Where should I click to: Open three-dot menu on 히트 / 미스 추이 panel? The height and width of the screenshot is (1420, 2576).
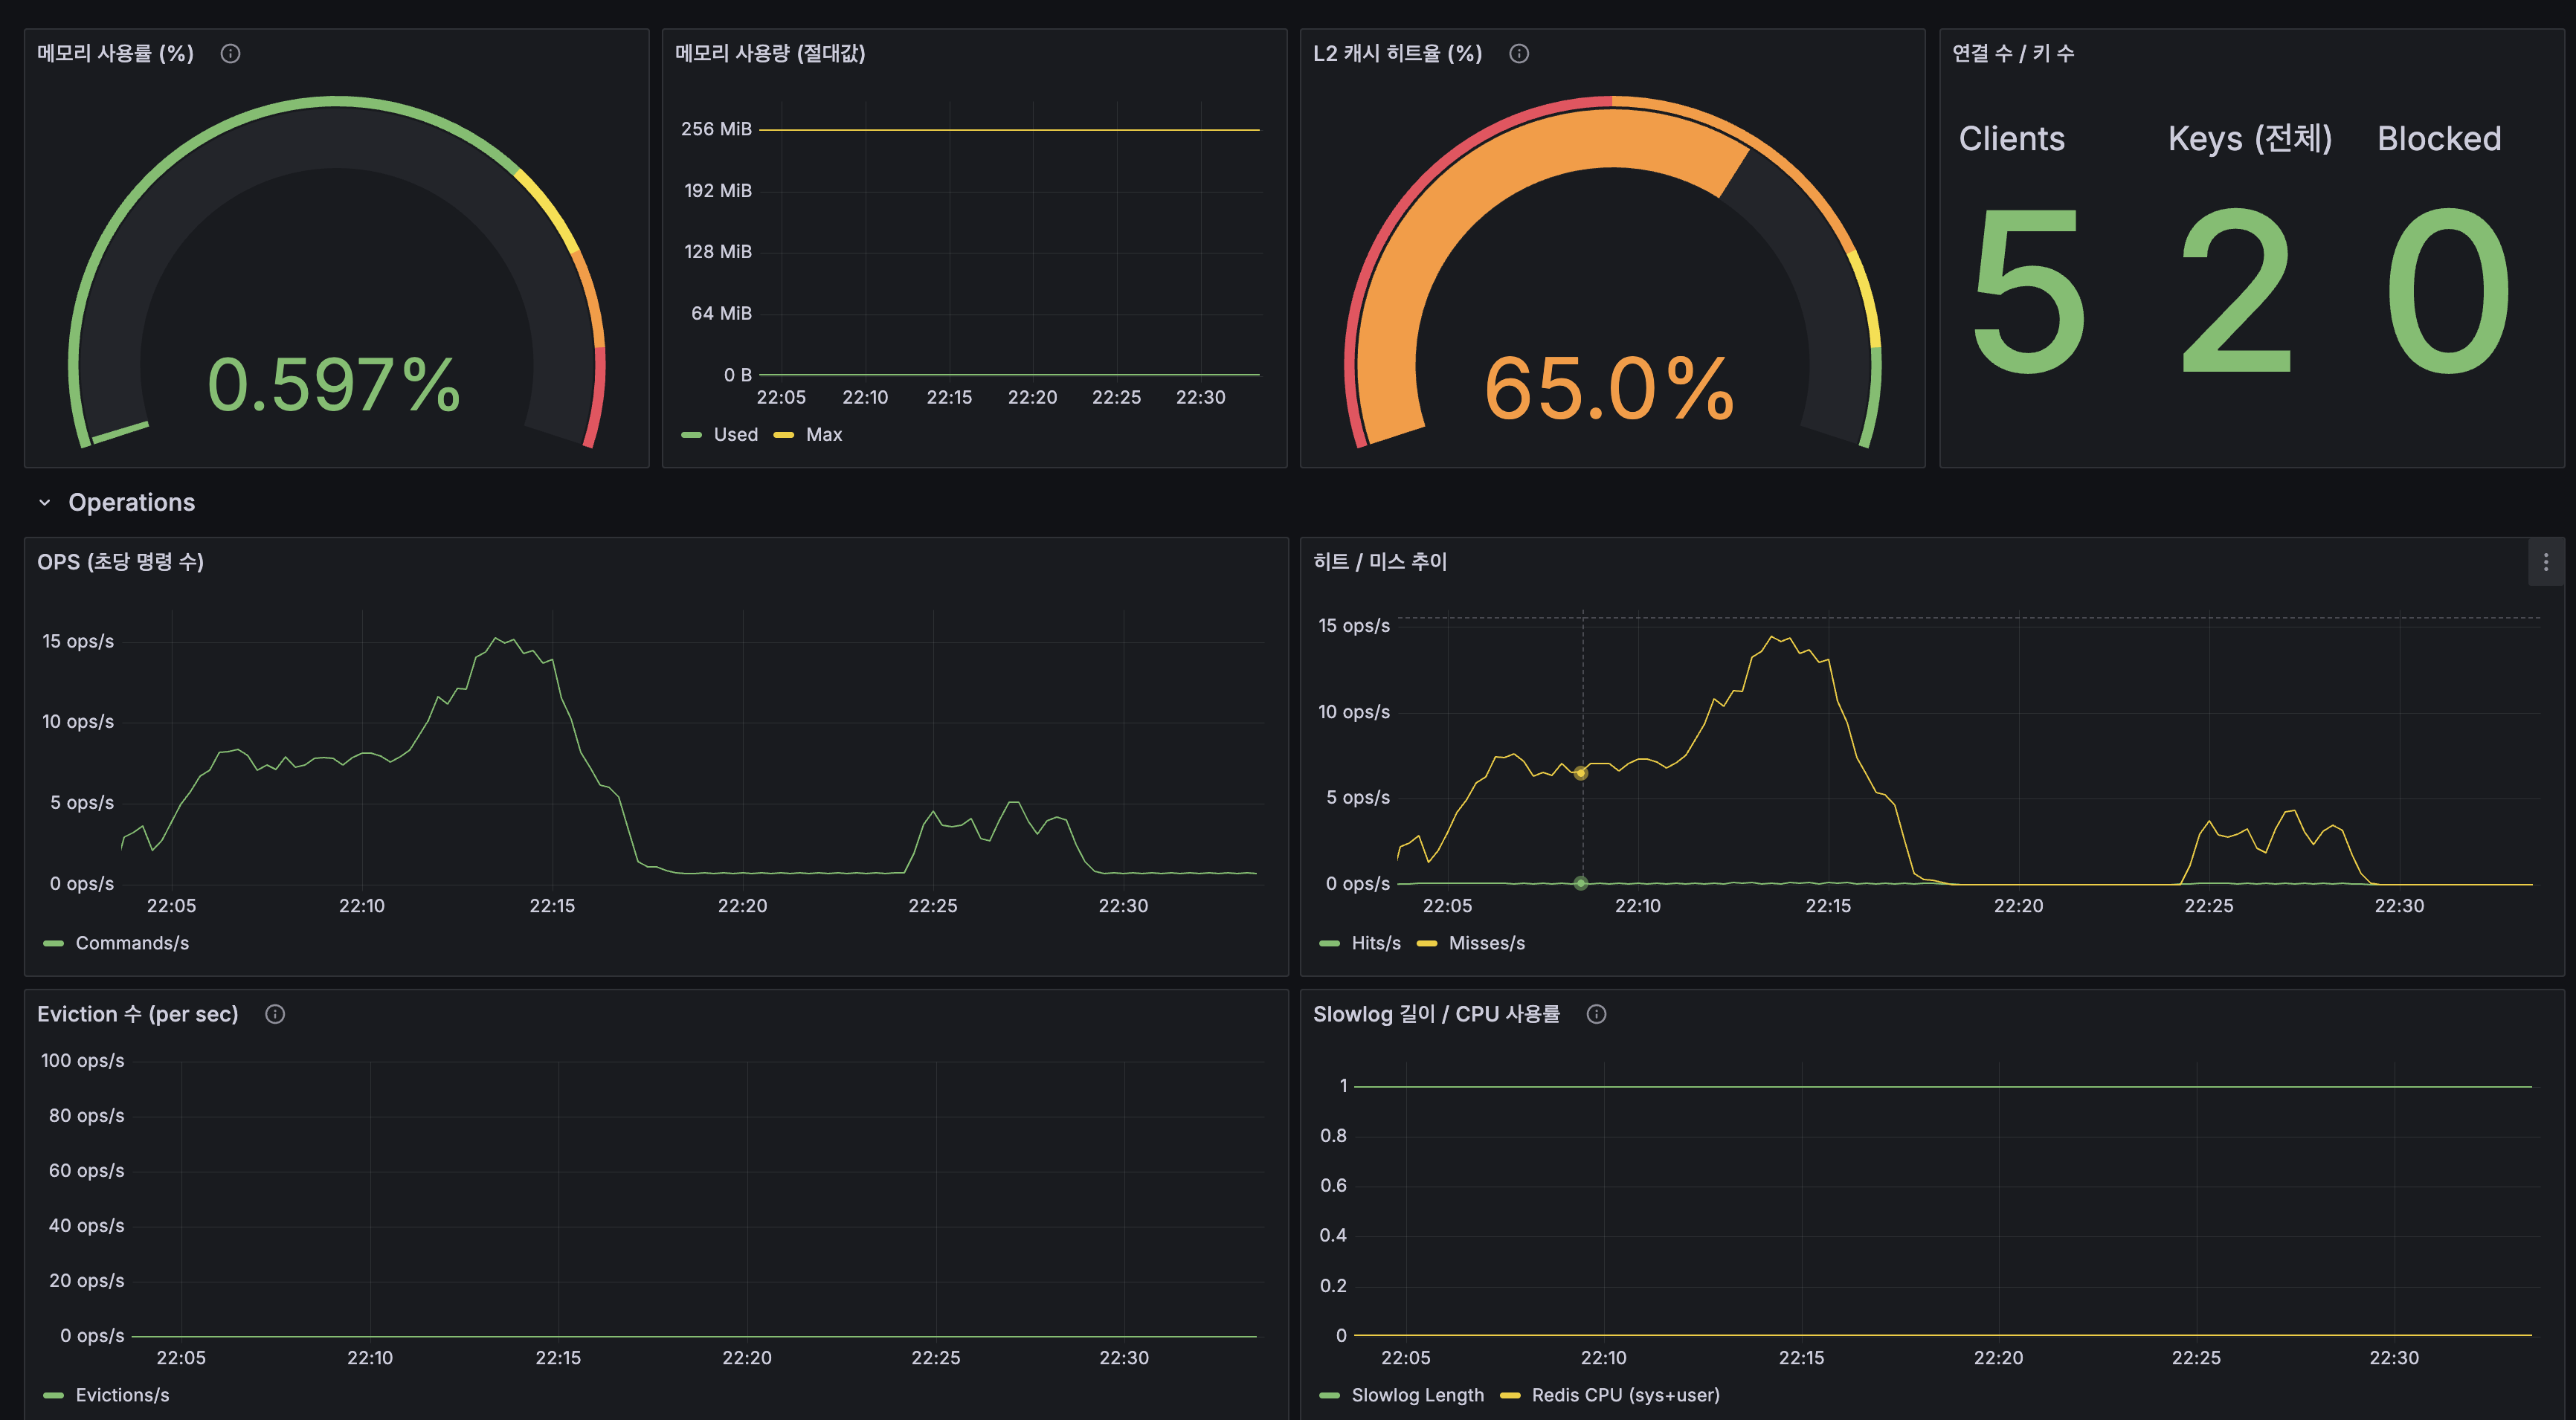coord(2545,563)
